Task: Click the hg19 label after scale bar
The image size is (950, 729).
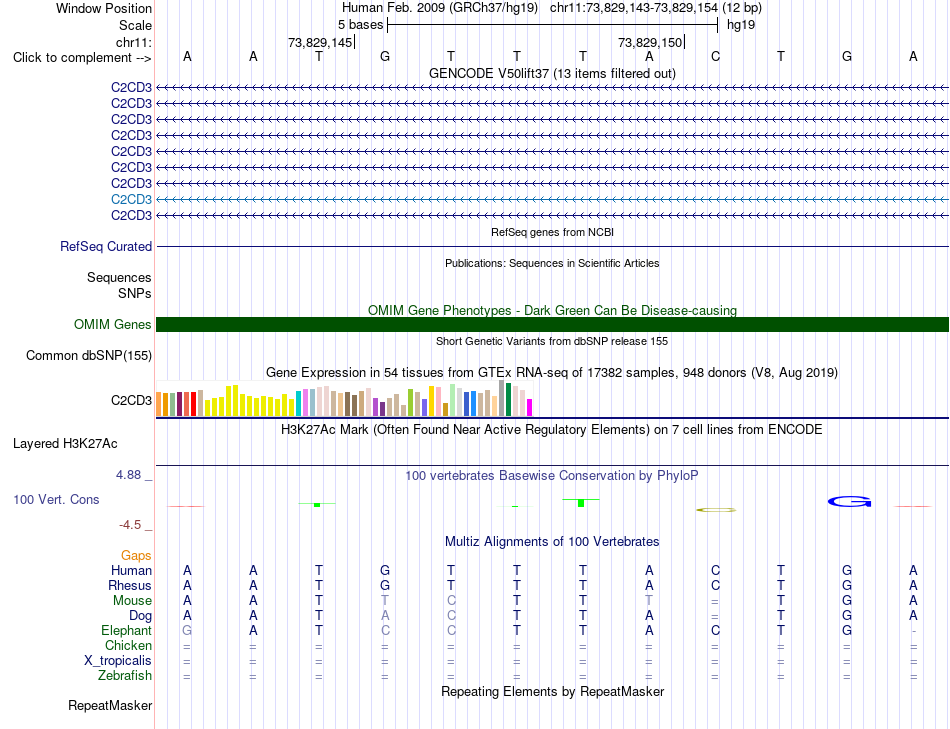Action: 741,25
